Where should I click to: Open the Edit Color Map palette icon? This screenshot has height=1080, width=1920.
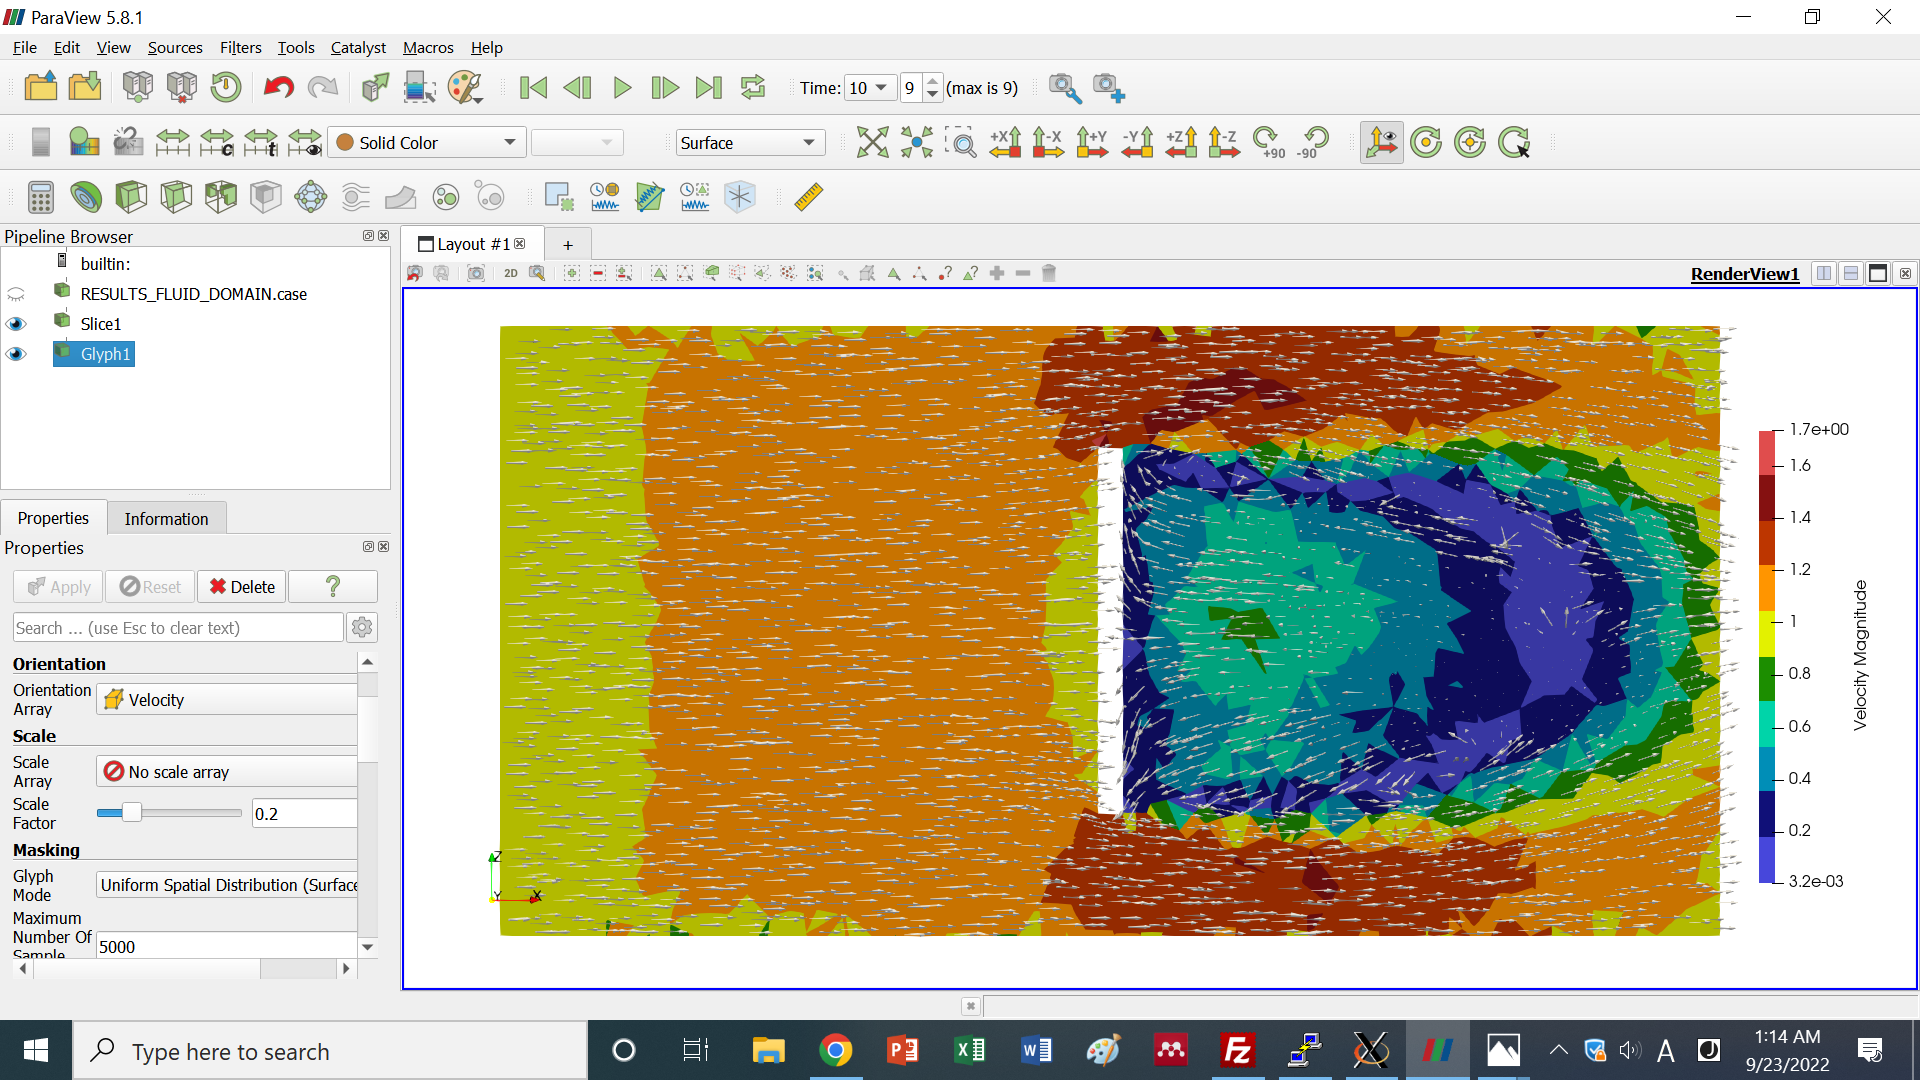pyautogui.click(x=84, y=143)
